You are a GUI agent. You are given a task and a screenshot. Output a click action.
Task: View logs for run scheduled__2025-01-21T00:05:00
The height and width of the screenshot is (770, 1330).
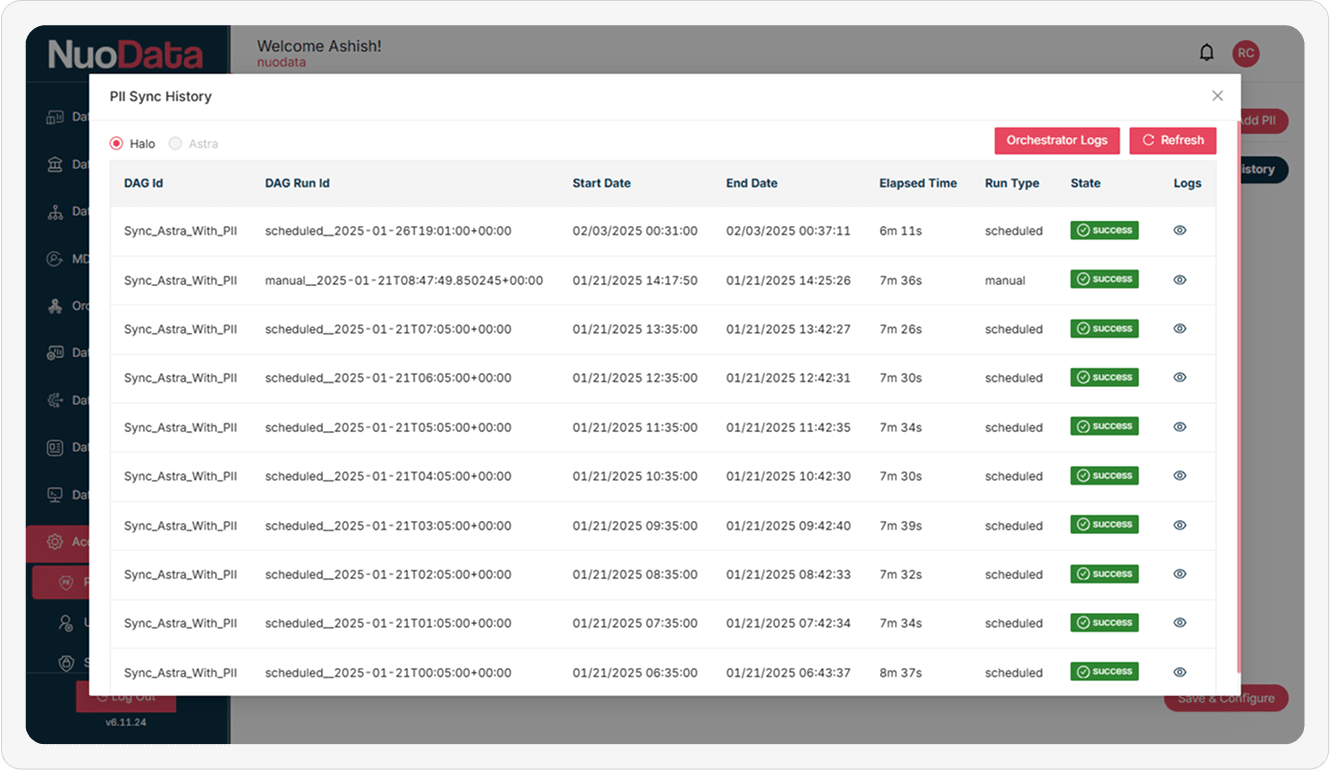tap(1180, 673)
